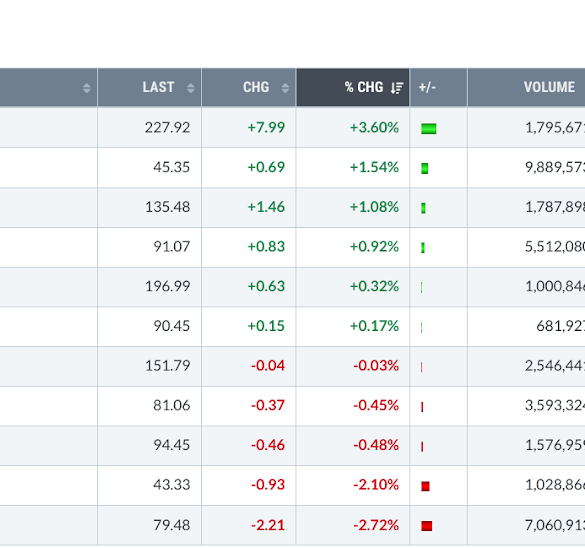Click the CHG header label text
The height and width of the screenshot is (548, 585).
tap(256, 87)
